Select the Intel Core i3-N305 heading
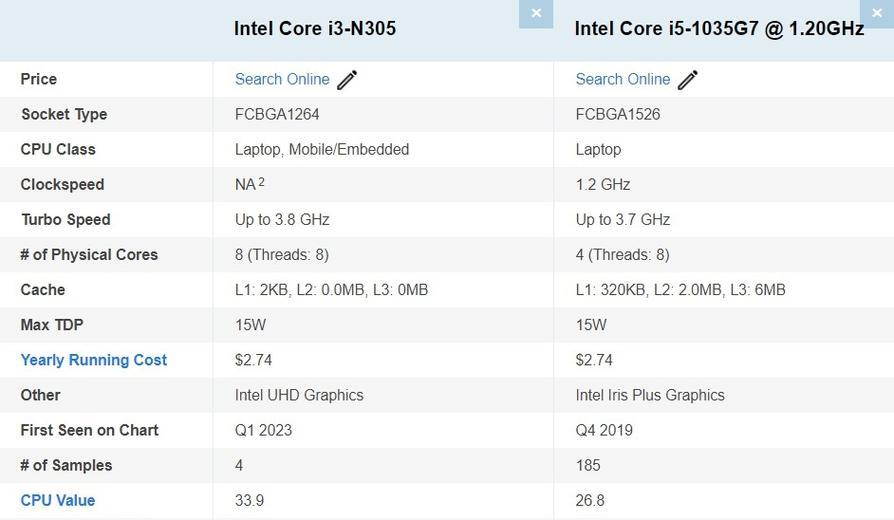Screen dimensions: 894x520 click(x=315, y=29)
